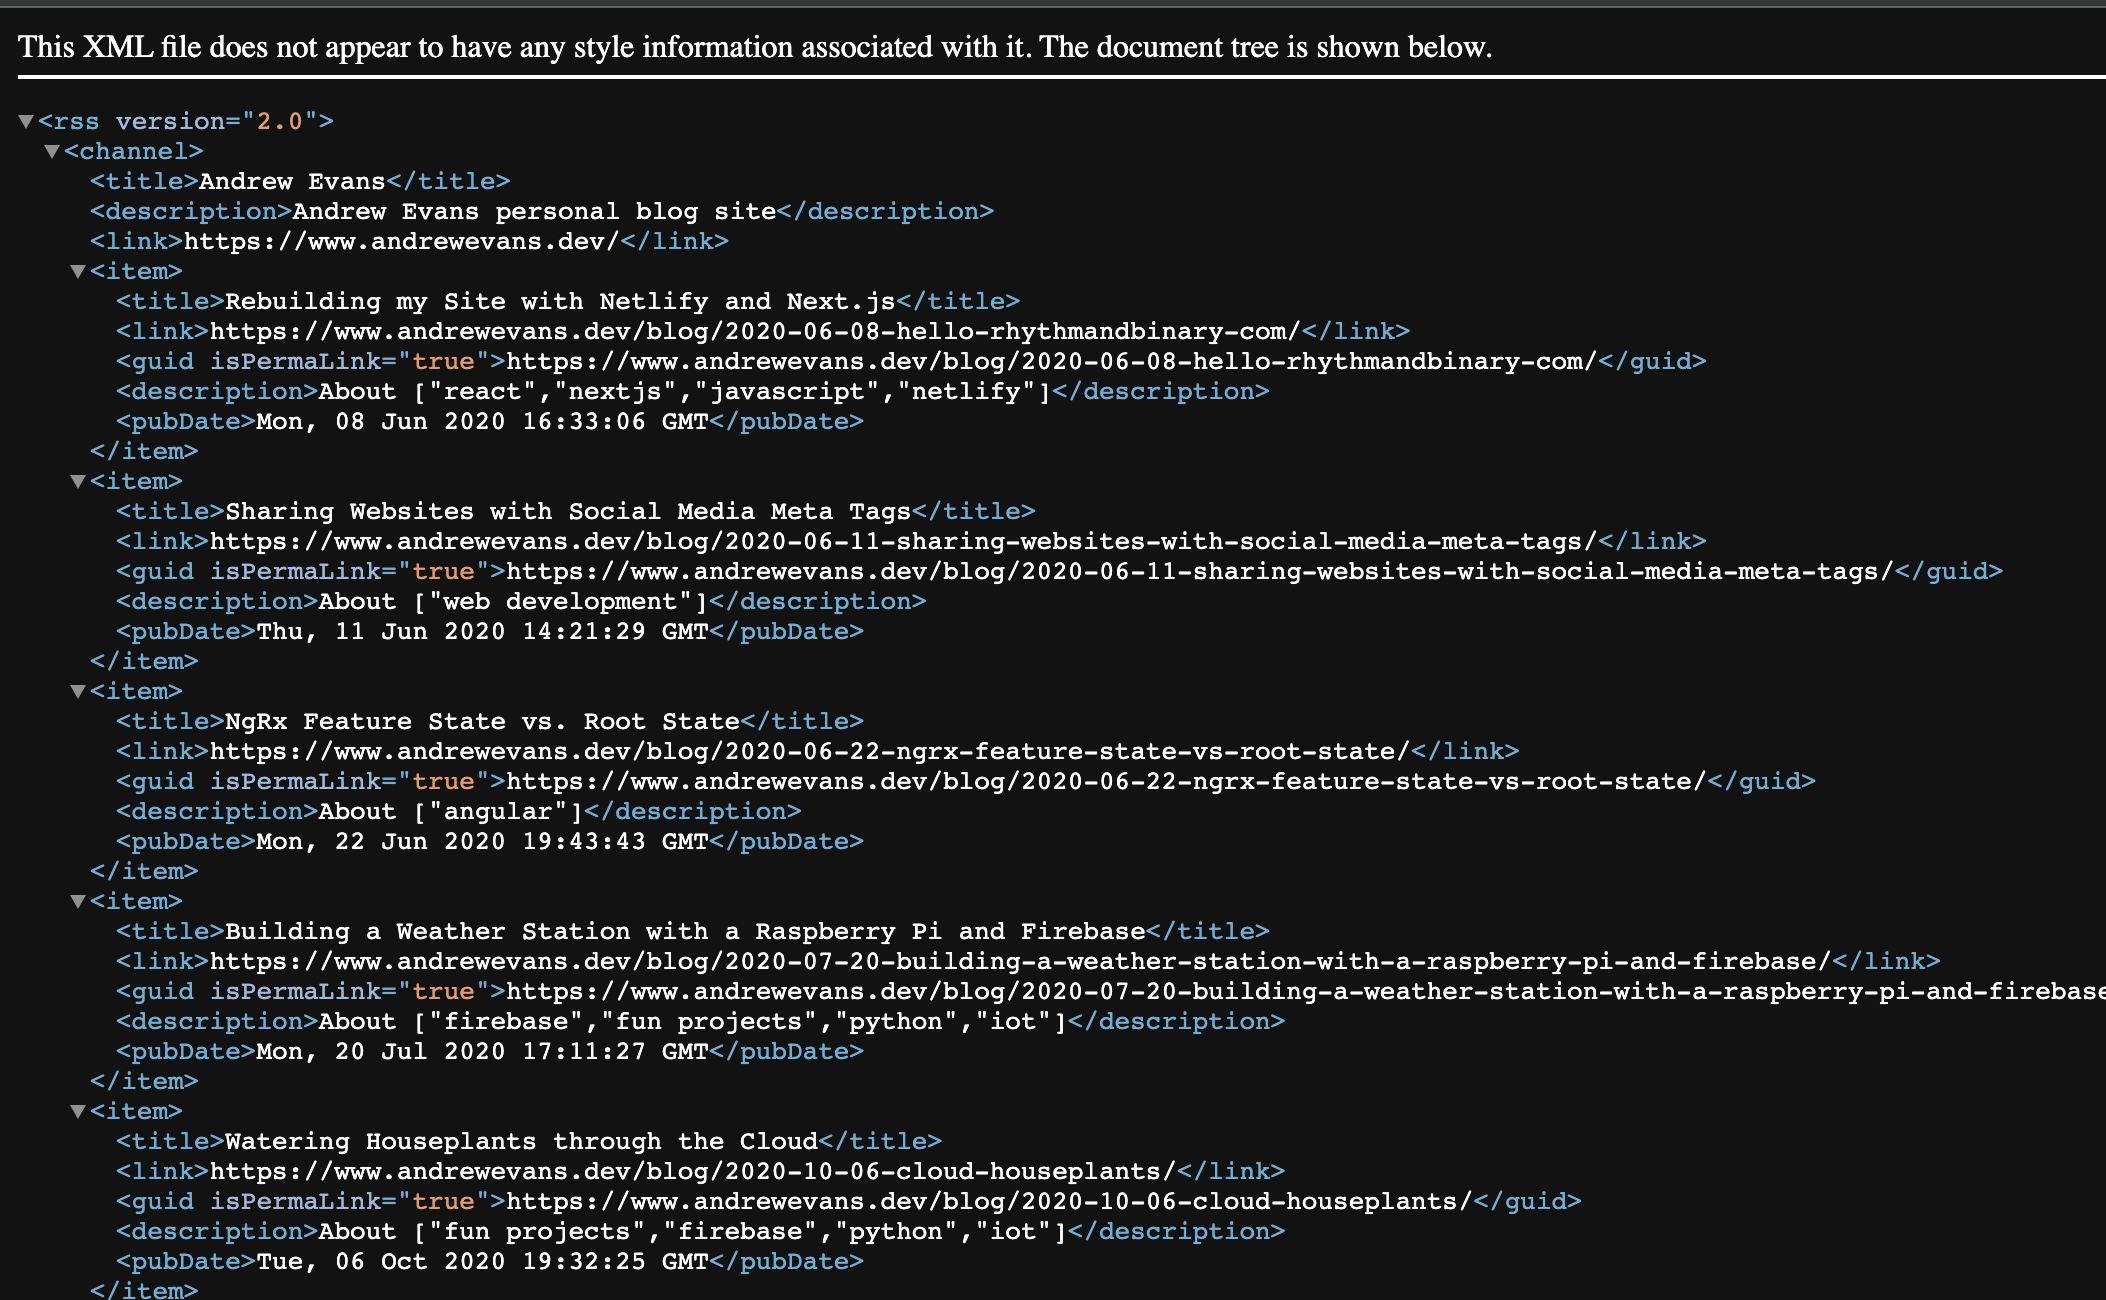Click the channel link andrewevans.dev URL text
The image size is (2106, 1300).
[x=401, y=241]
